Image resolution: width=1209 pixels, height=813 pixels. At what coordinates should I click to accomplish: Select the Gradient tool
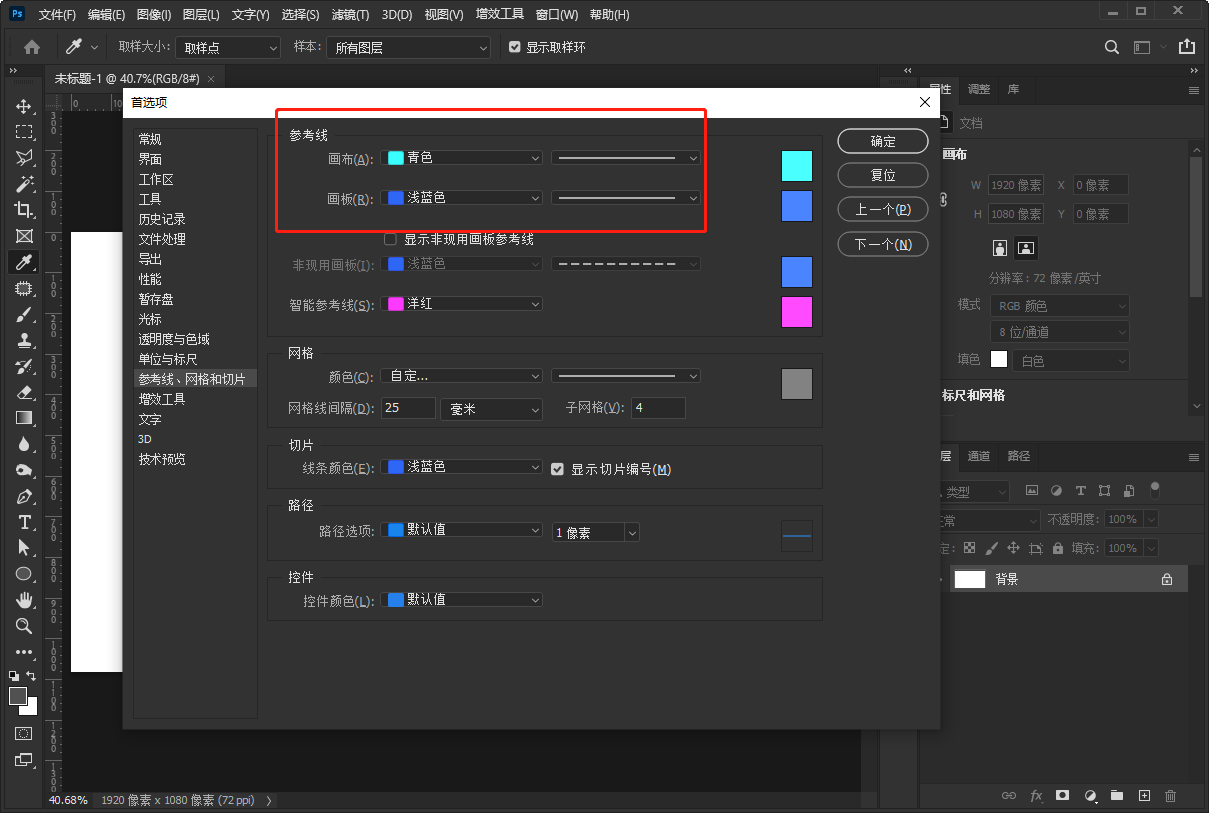coord(24,418)
